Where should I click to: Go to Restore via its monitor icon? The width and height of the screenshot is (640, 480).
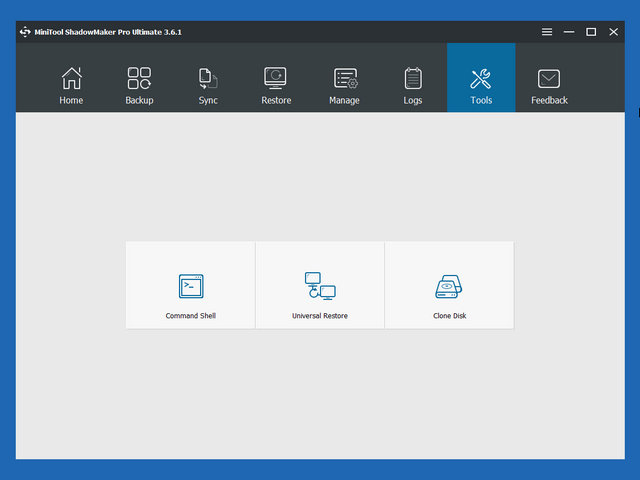pyautogui.click(x=276, y=78)
